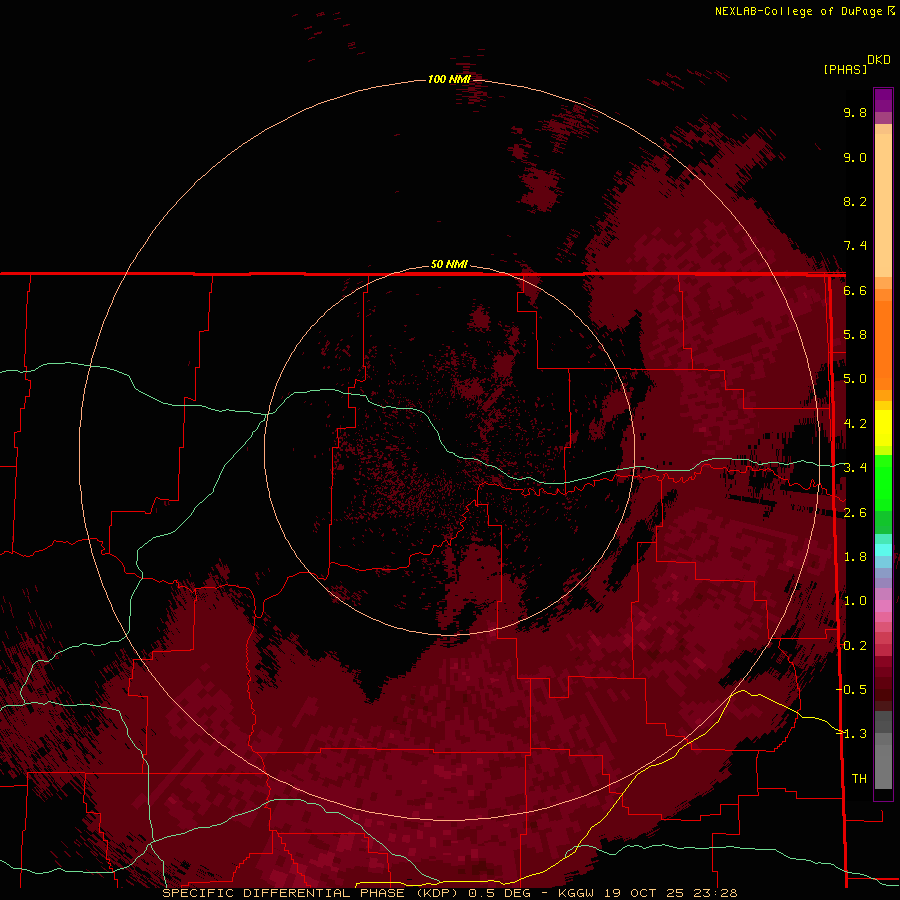Click the bright green segment of color bar
Image resolution: width=900 pixels, height=900 pixels.
pyautogui.click(x=883, y=482)
